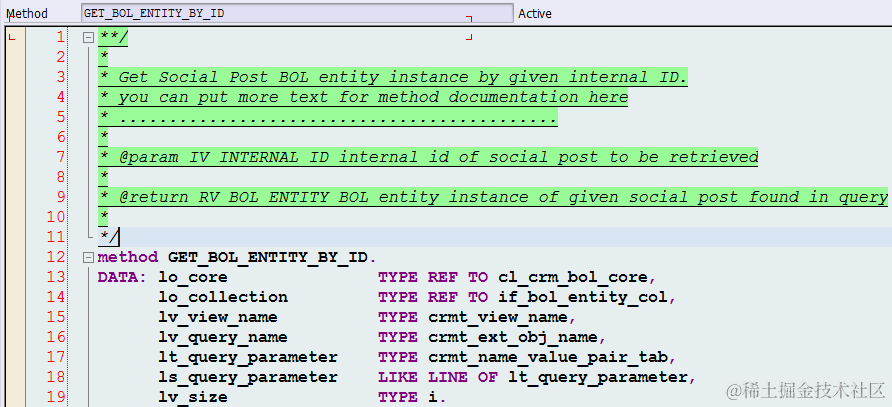
Task: Click line number 12 in gutter
Action: coord(56,257)
